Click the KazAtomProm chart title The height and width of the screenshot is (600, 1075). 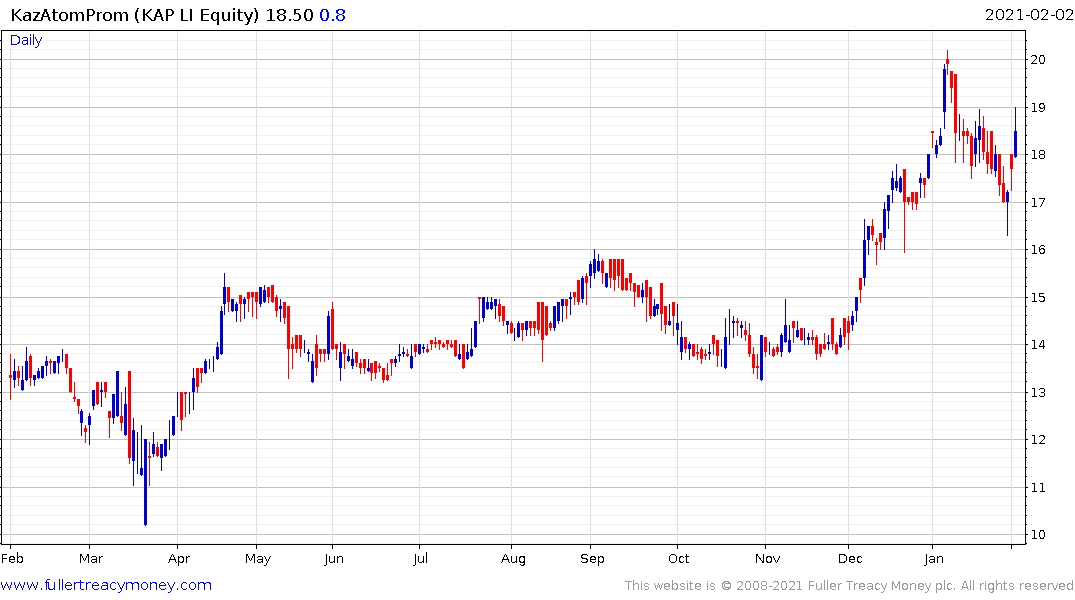pos(135,15)
